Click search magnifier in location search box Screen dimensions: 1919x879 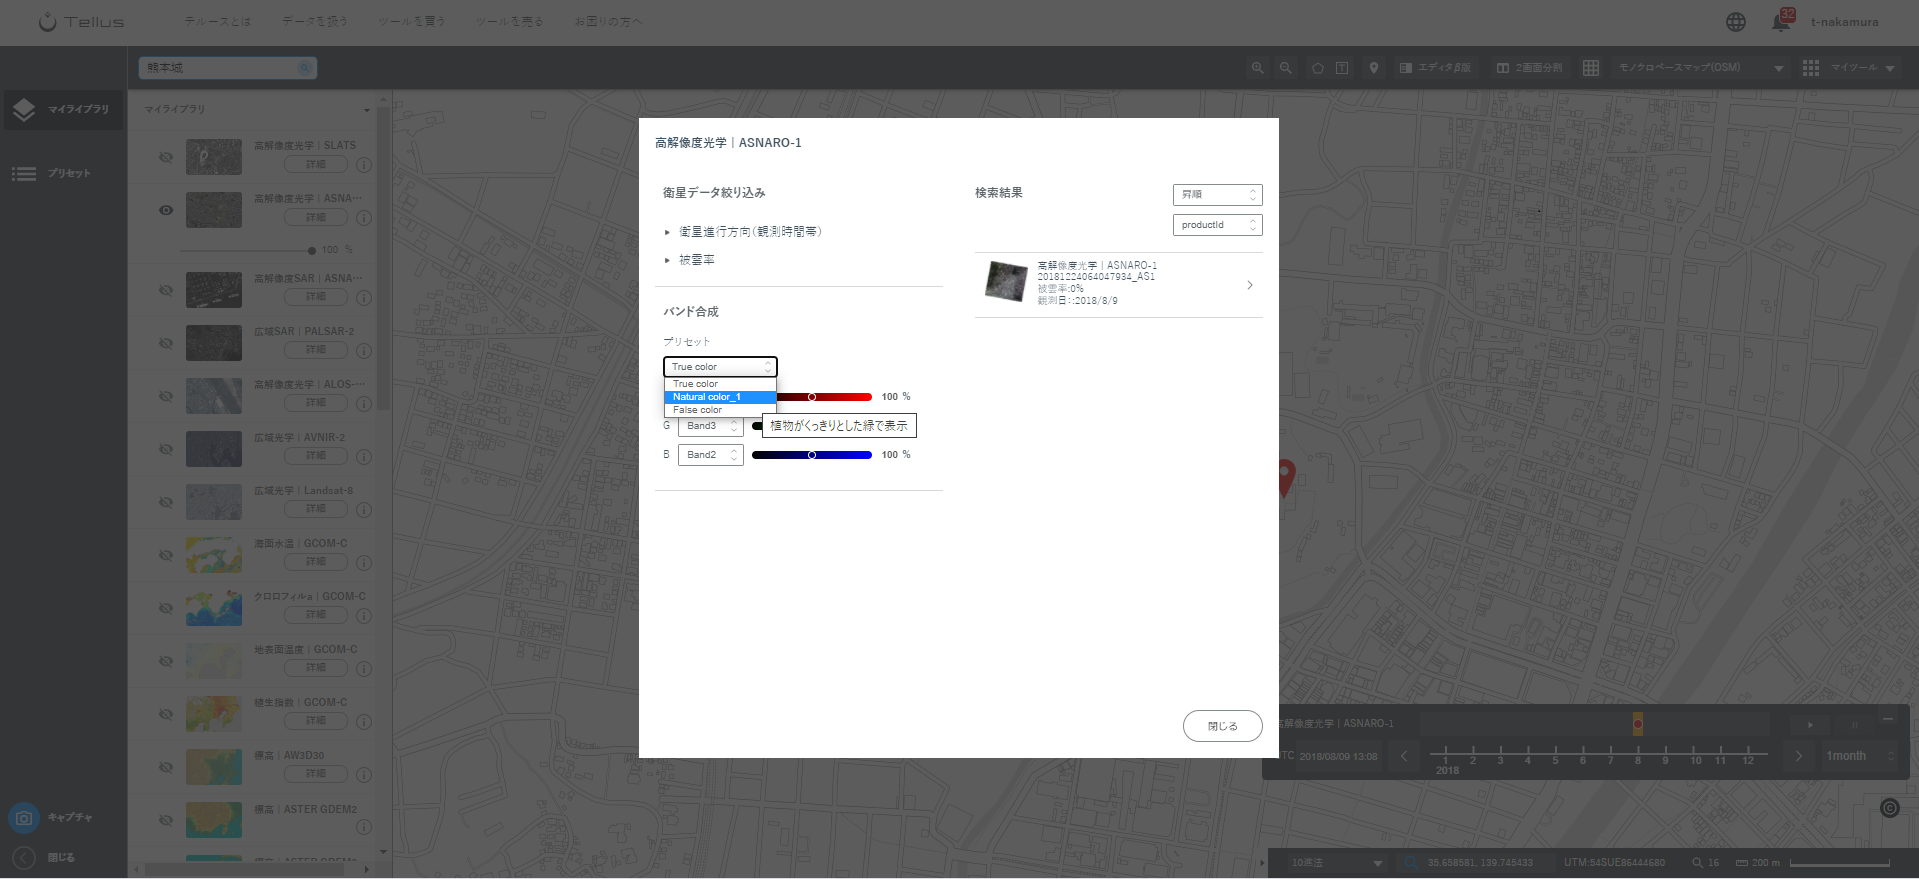304,68
